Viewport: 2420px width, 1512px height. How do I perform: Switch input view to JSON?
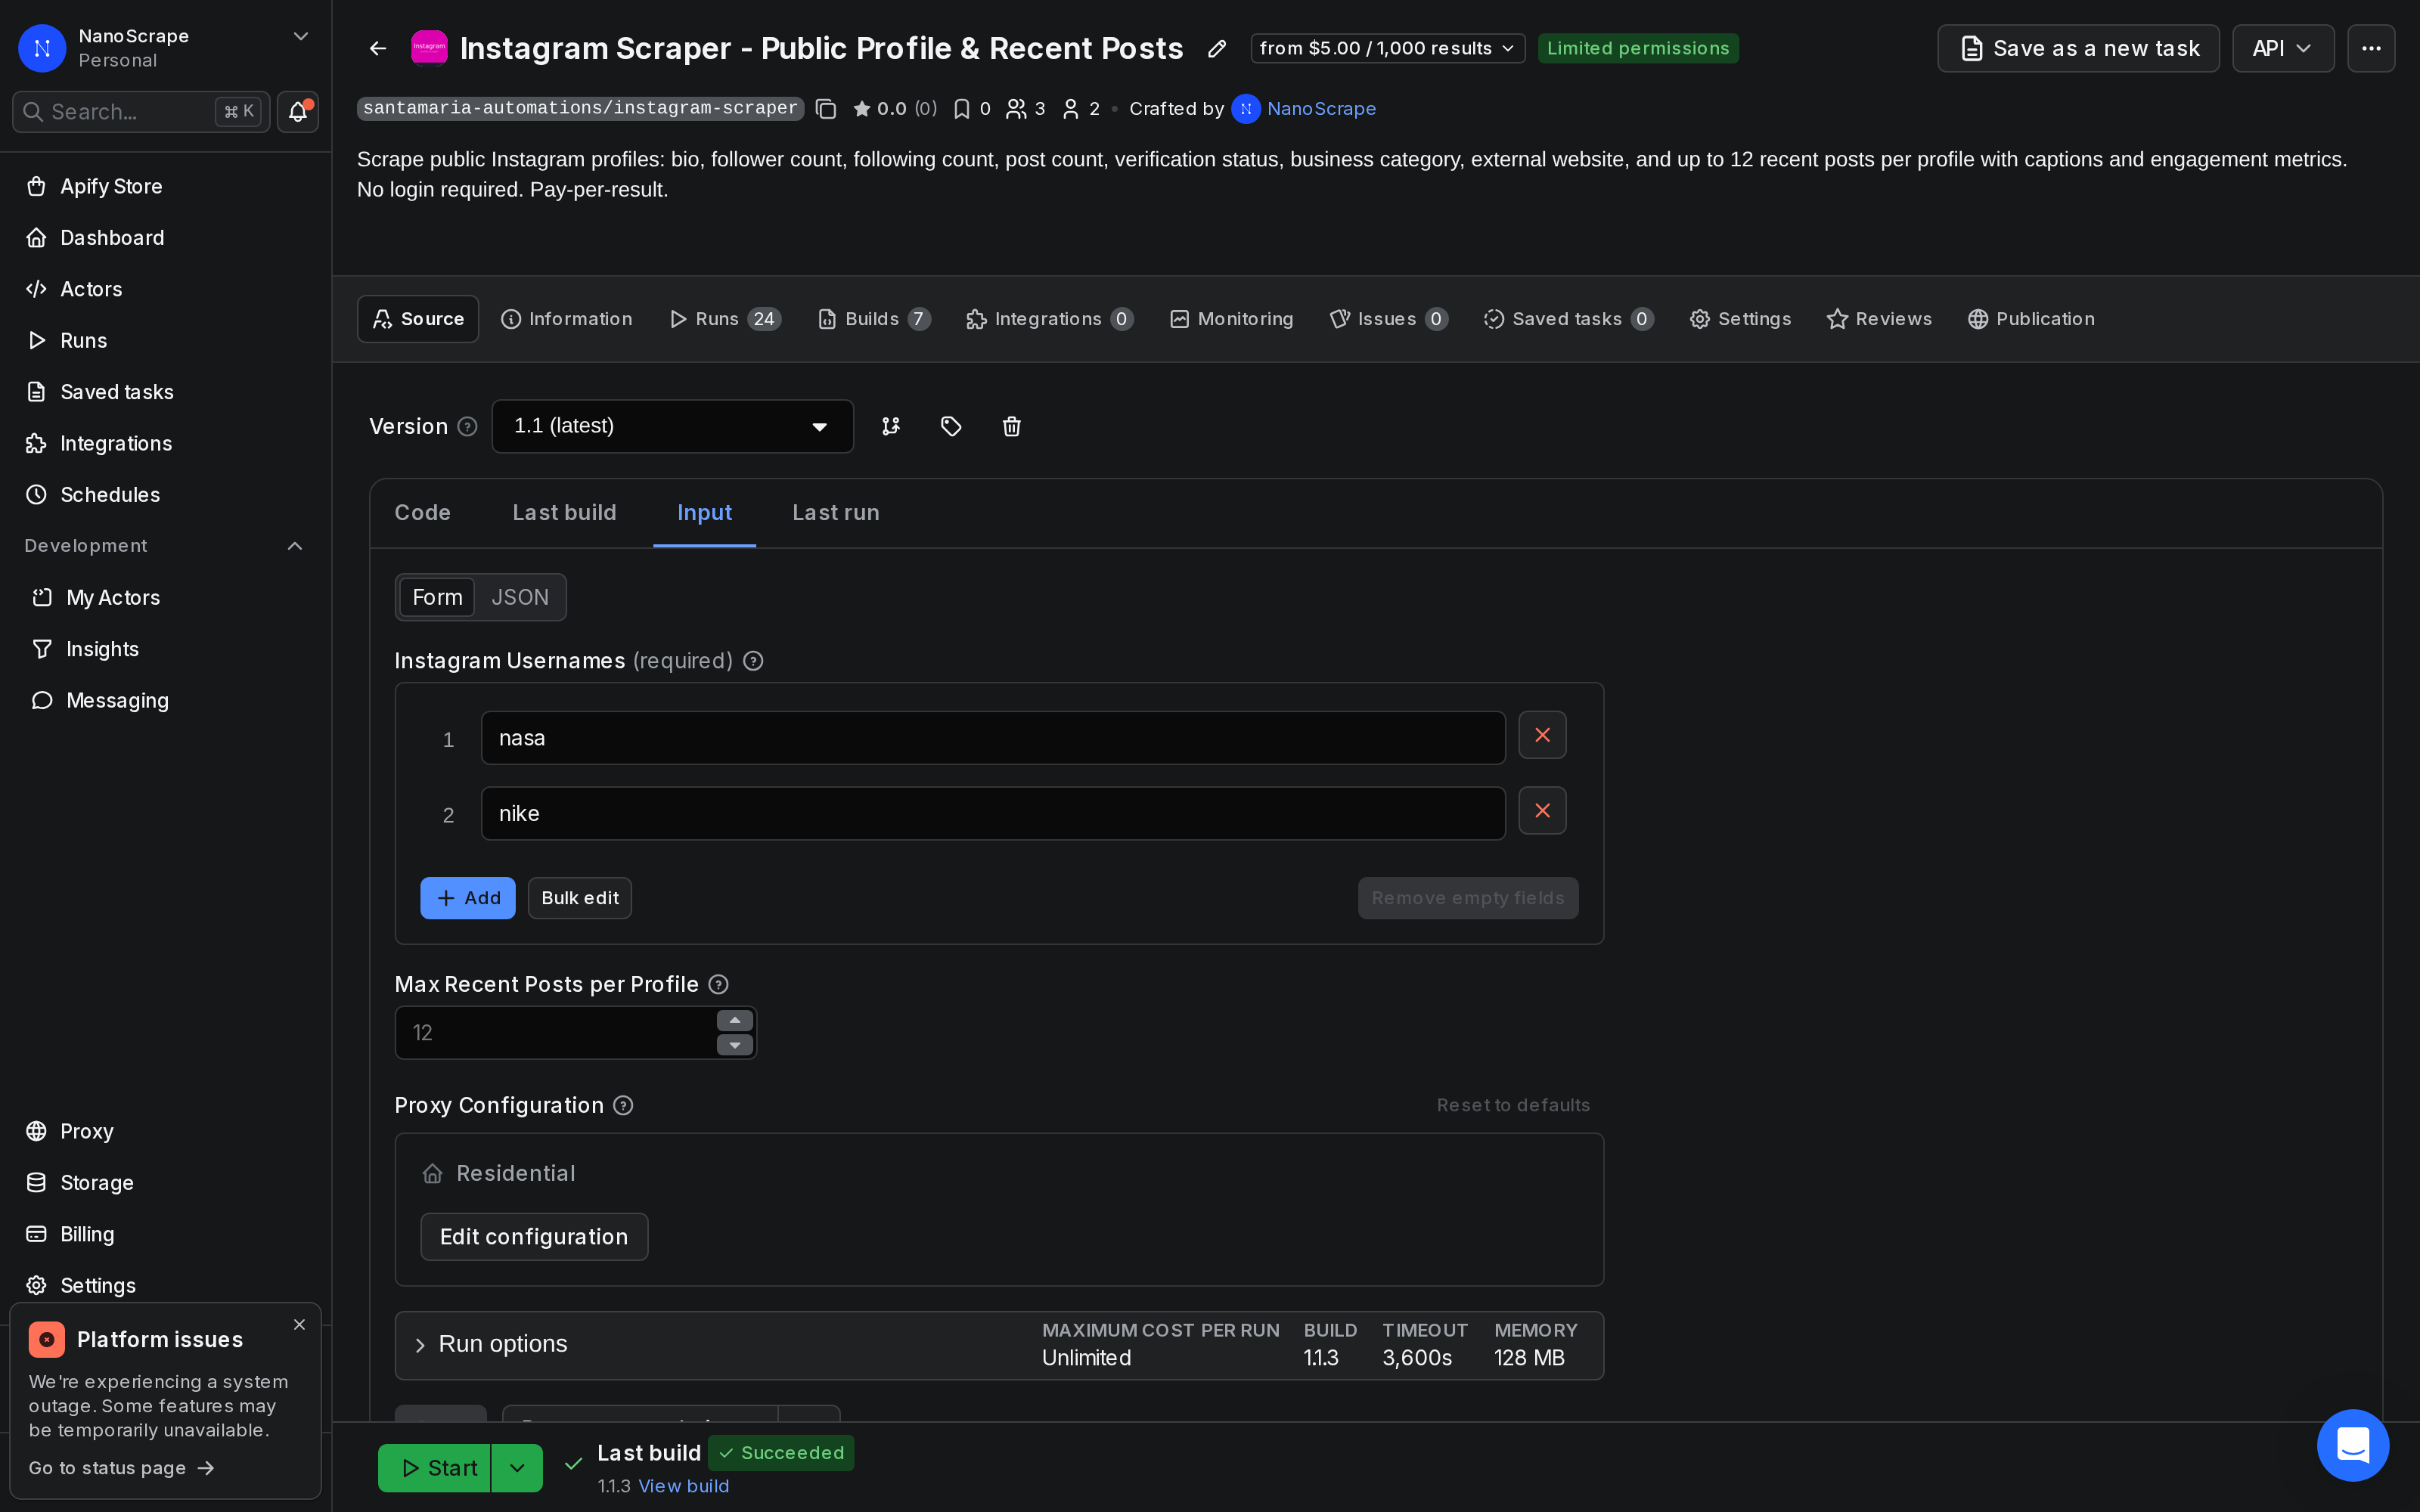519,598
